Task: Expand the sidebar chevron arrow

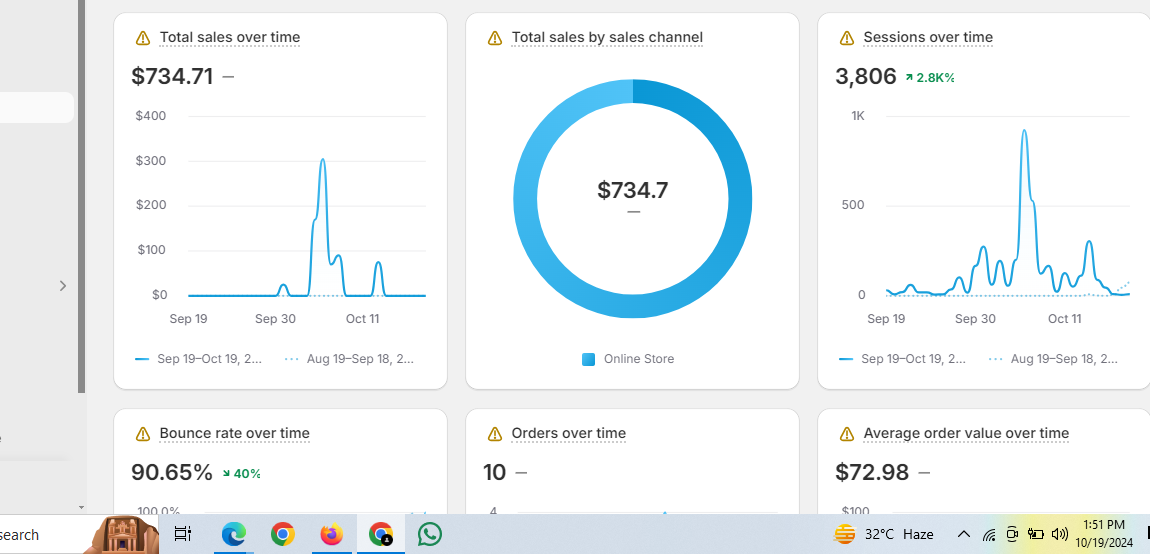Action: click(x=63, y=286)
